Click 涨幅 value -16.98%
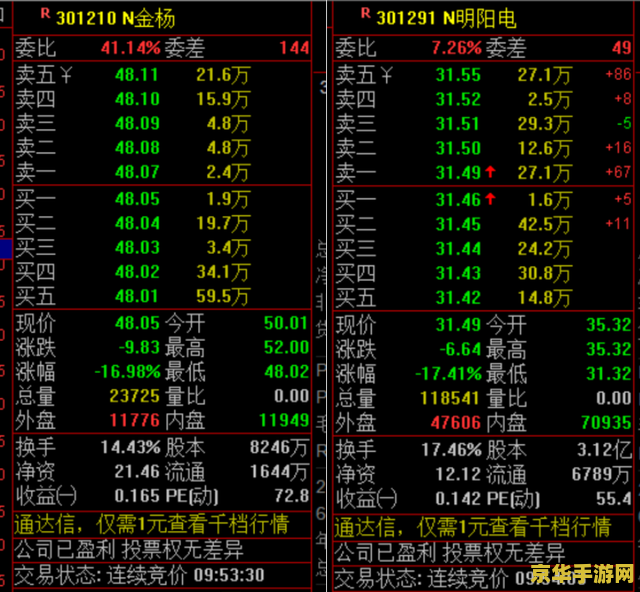The height and width of the screenshot is (592, 640). coord(127,372)
